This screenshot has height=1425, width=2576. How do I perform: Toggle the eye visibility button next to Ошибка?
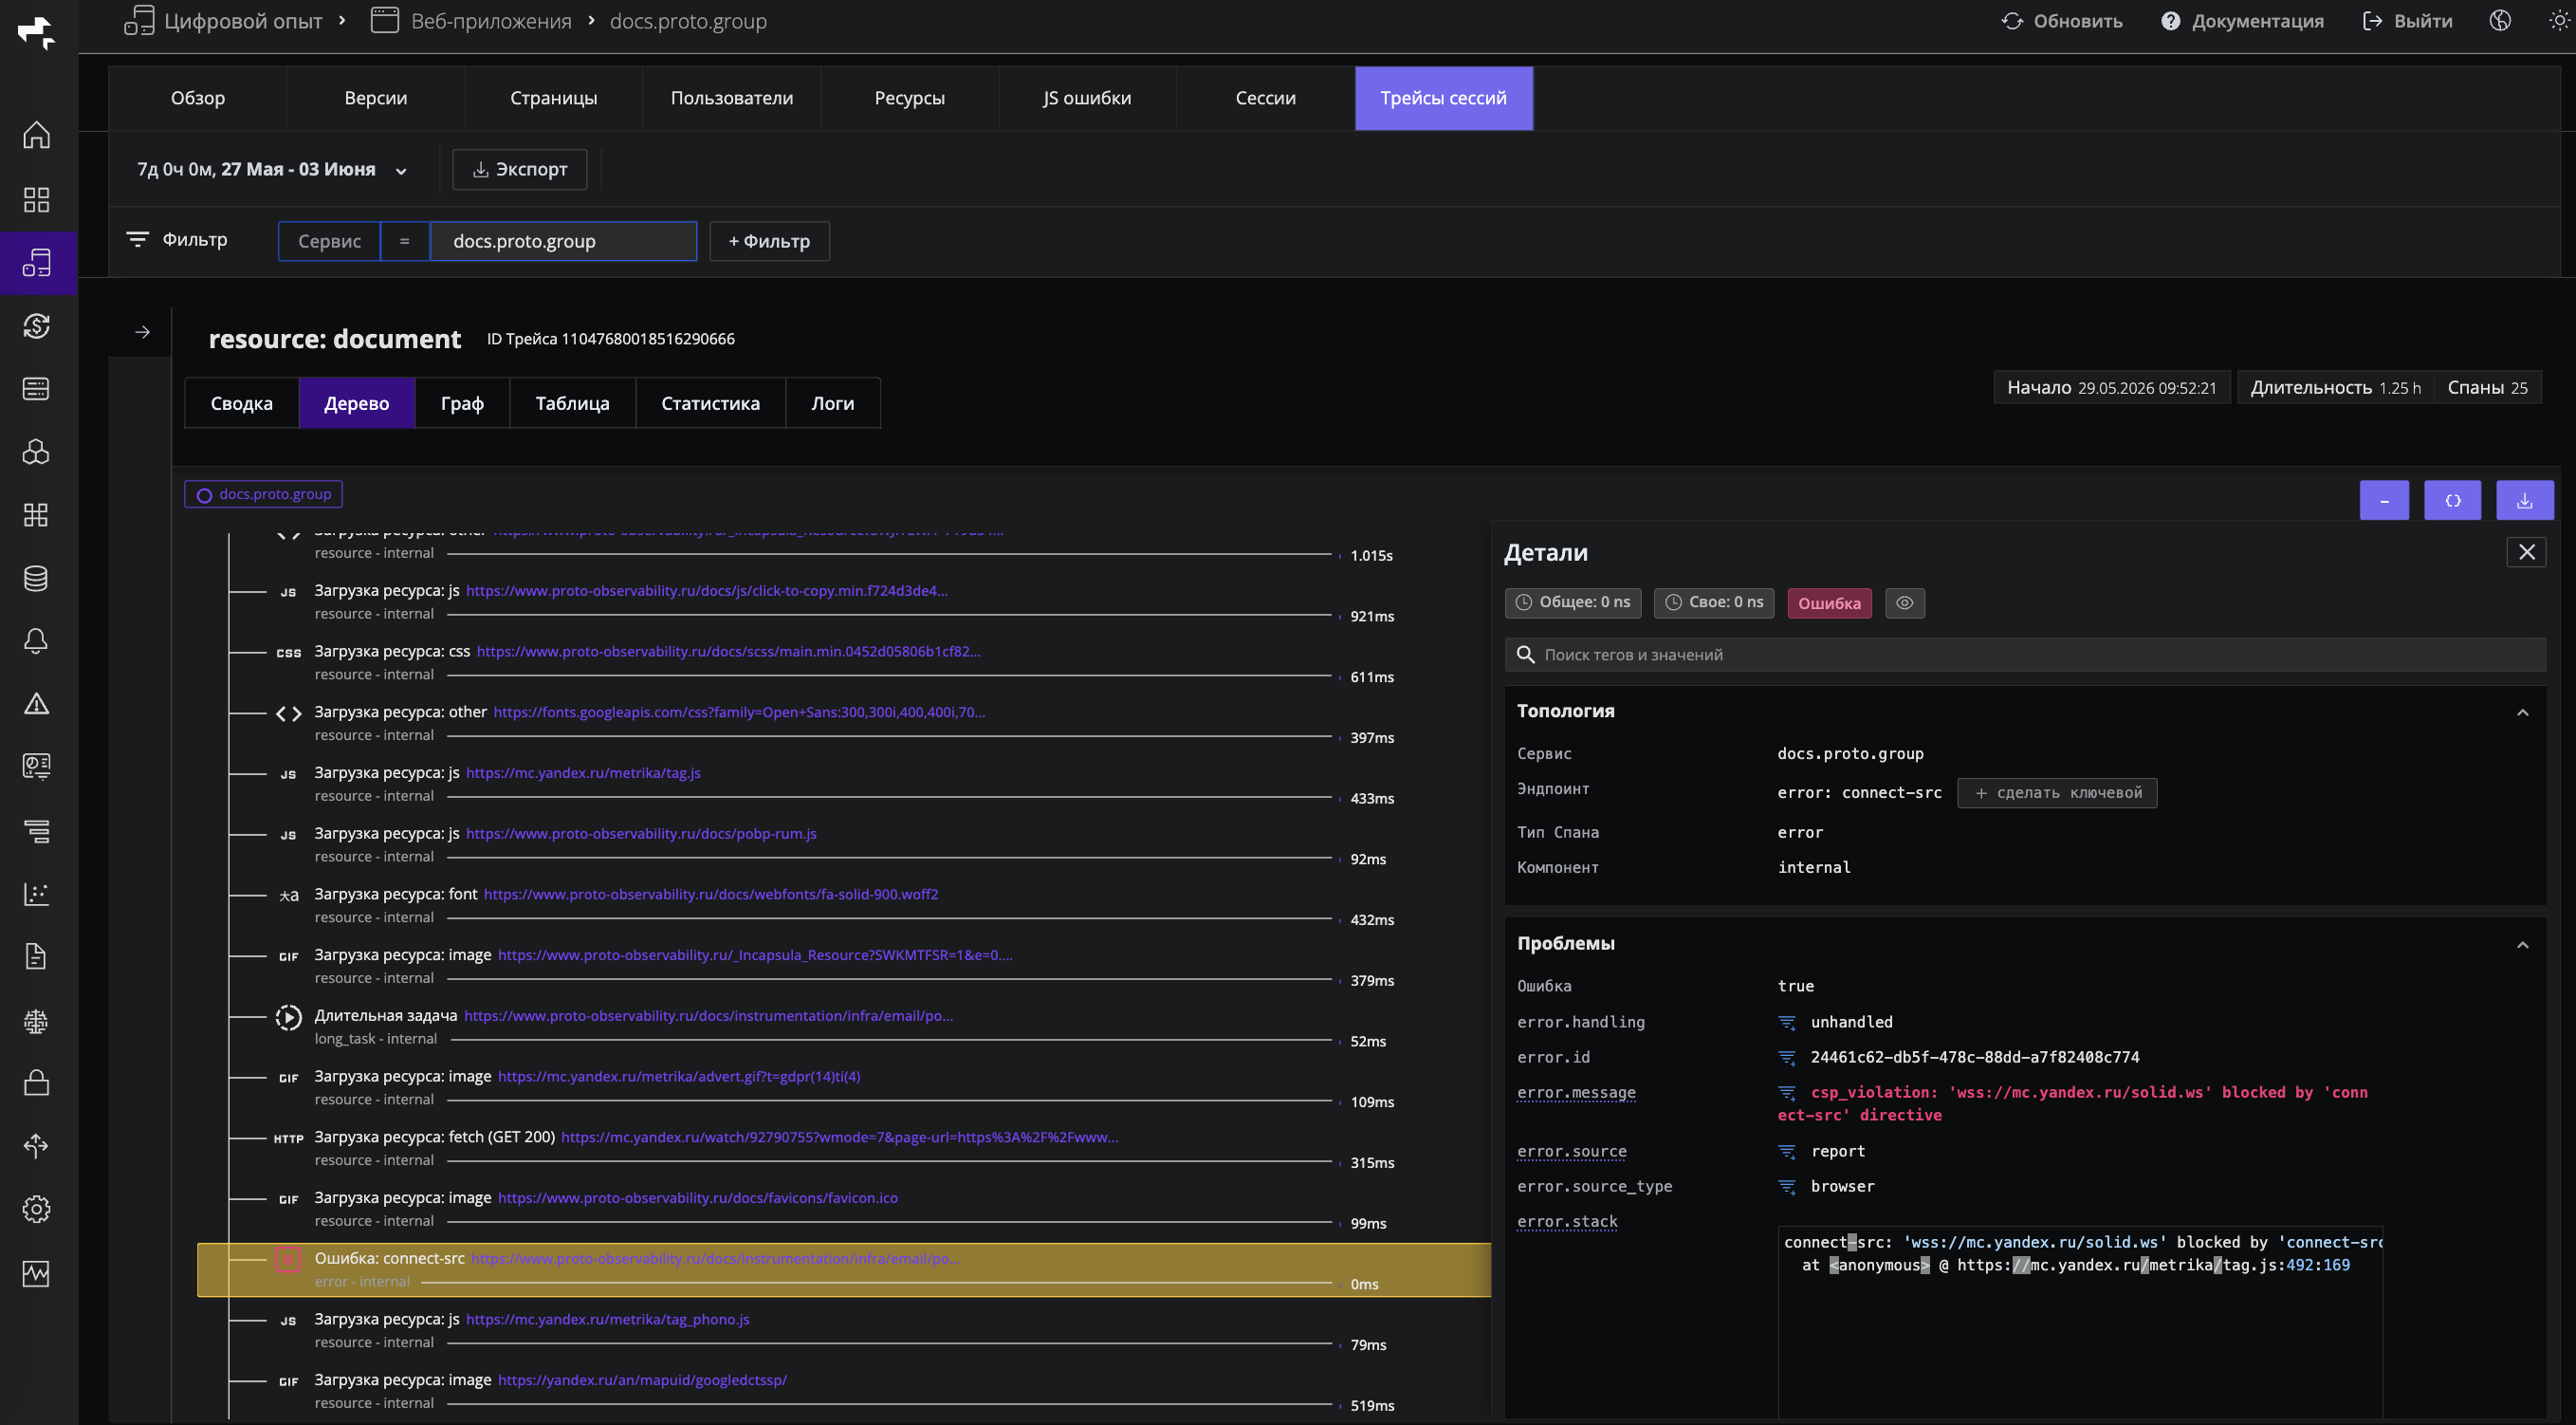pyautogui.click(x=1904, y=603)
